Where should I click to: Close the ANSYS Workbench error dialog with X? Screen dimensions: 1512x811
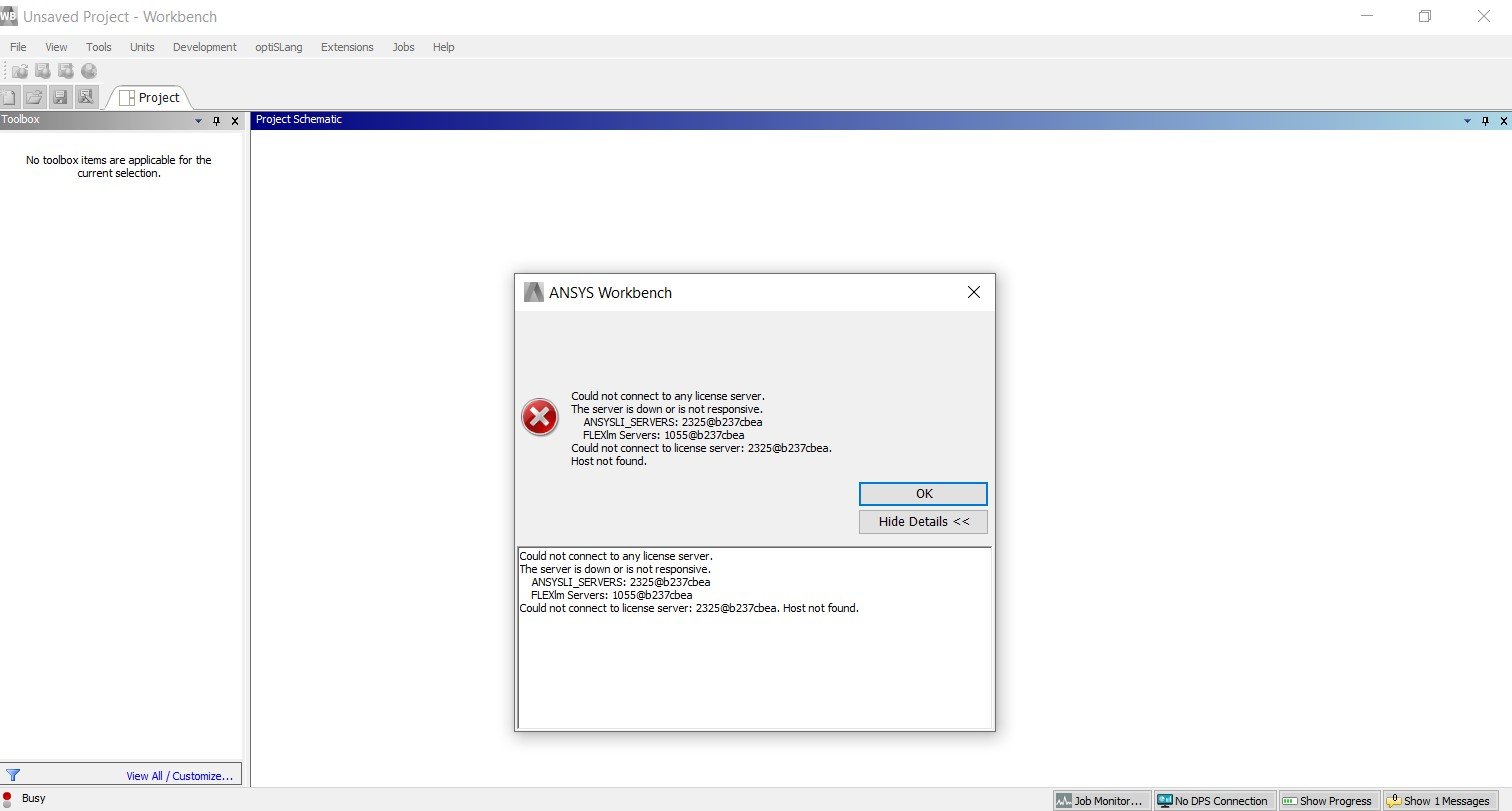click(974, 292)
